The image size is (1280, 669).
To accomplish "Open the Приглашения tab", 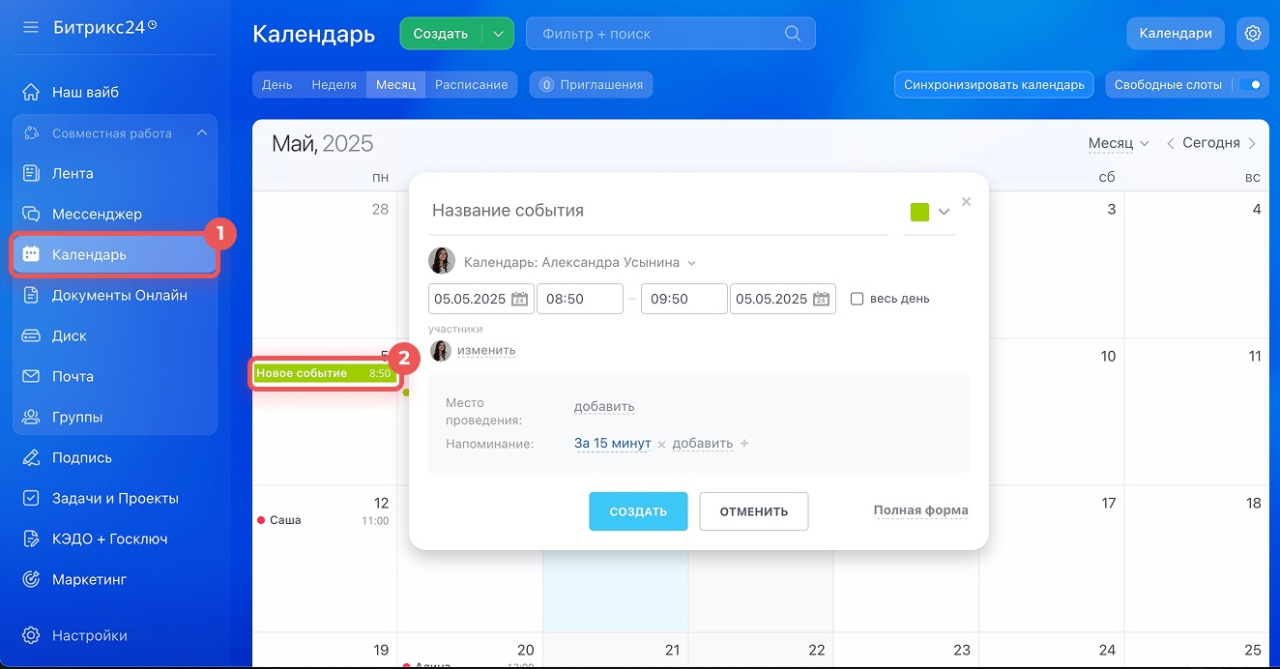I will click(591, 85).
